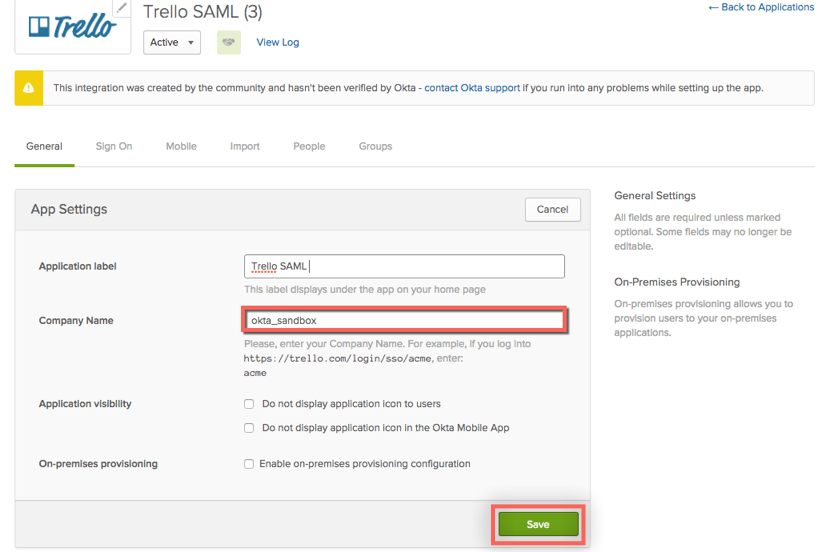Check Do not display icon to users
The width and height of the screenshot is (830, 552).
[249, 404]
